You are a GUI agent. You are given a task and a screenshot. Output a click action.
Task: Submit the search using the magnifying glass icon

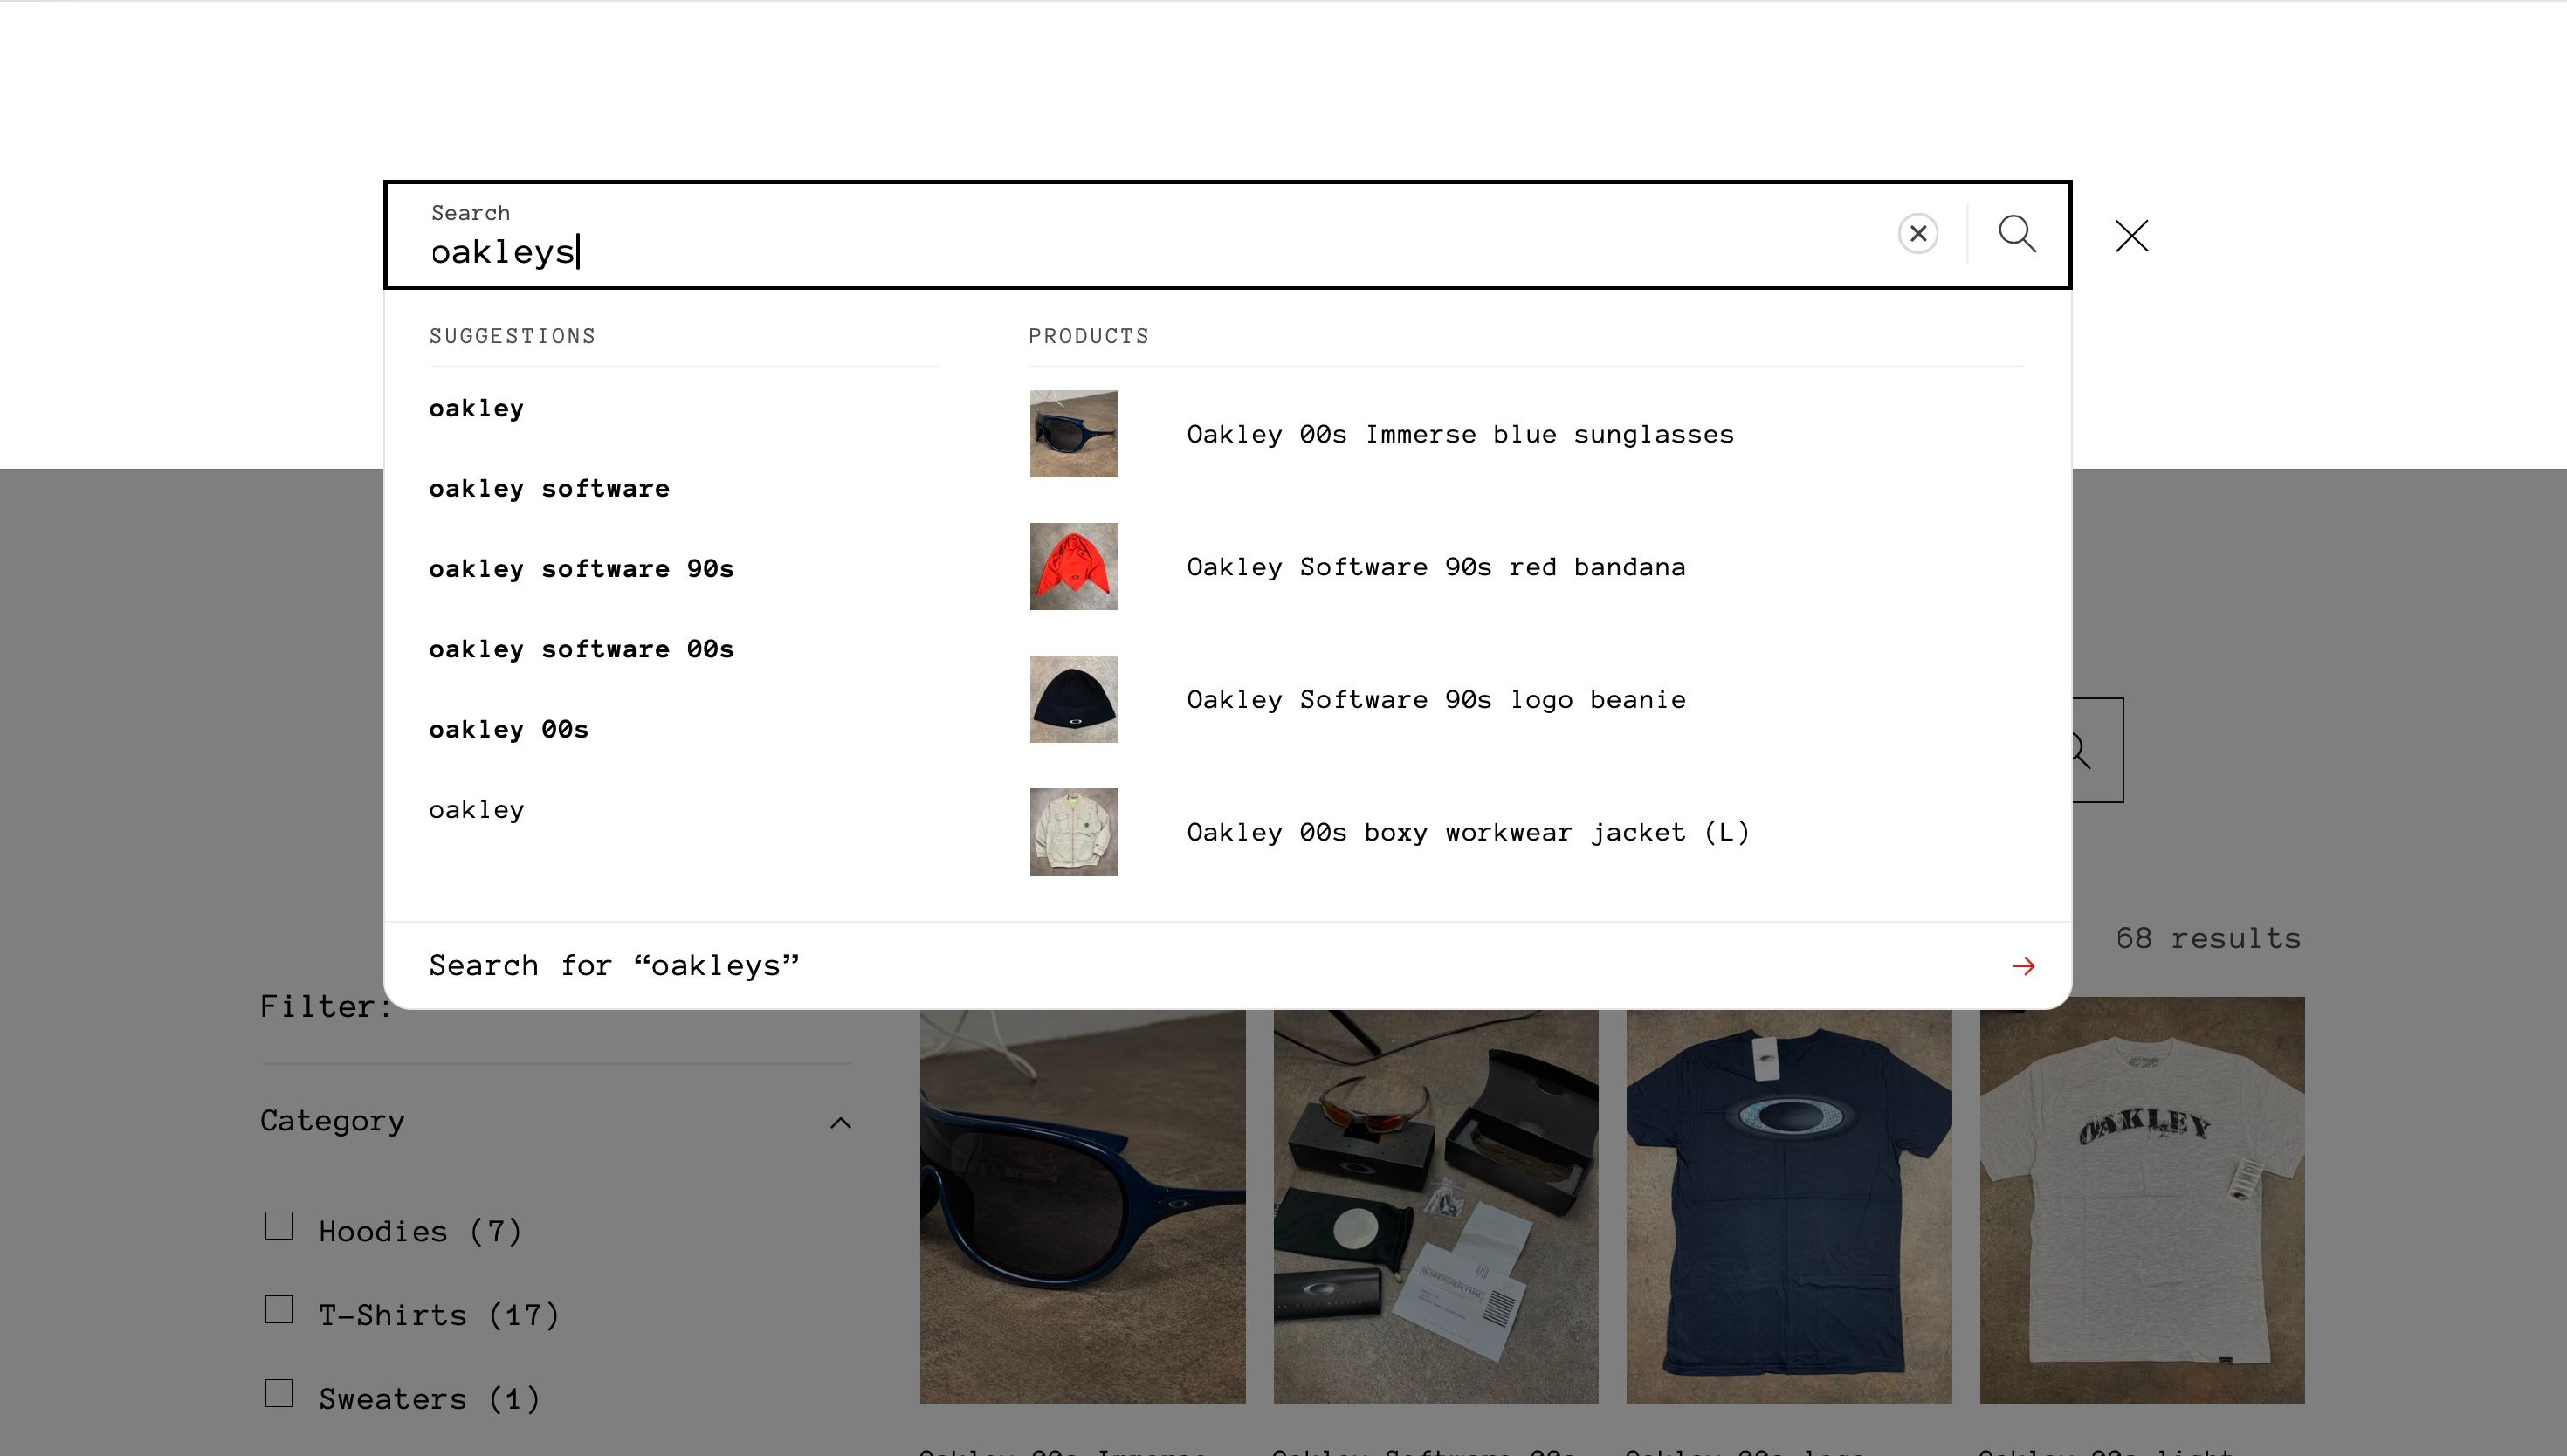2016,234
